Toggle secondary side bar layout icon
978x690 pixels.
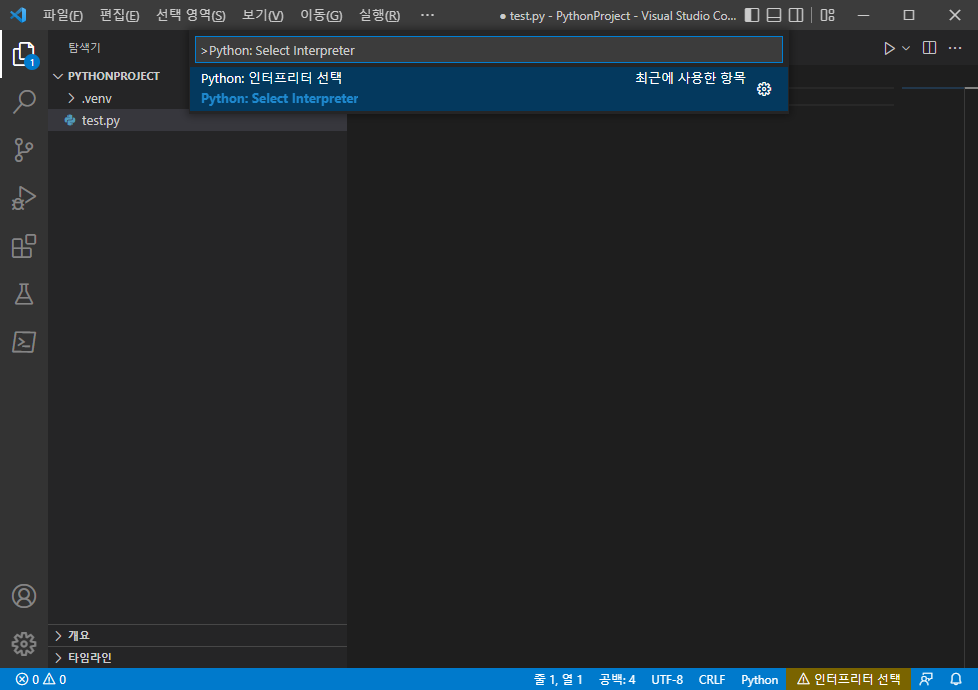(796, 15)
